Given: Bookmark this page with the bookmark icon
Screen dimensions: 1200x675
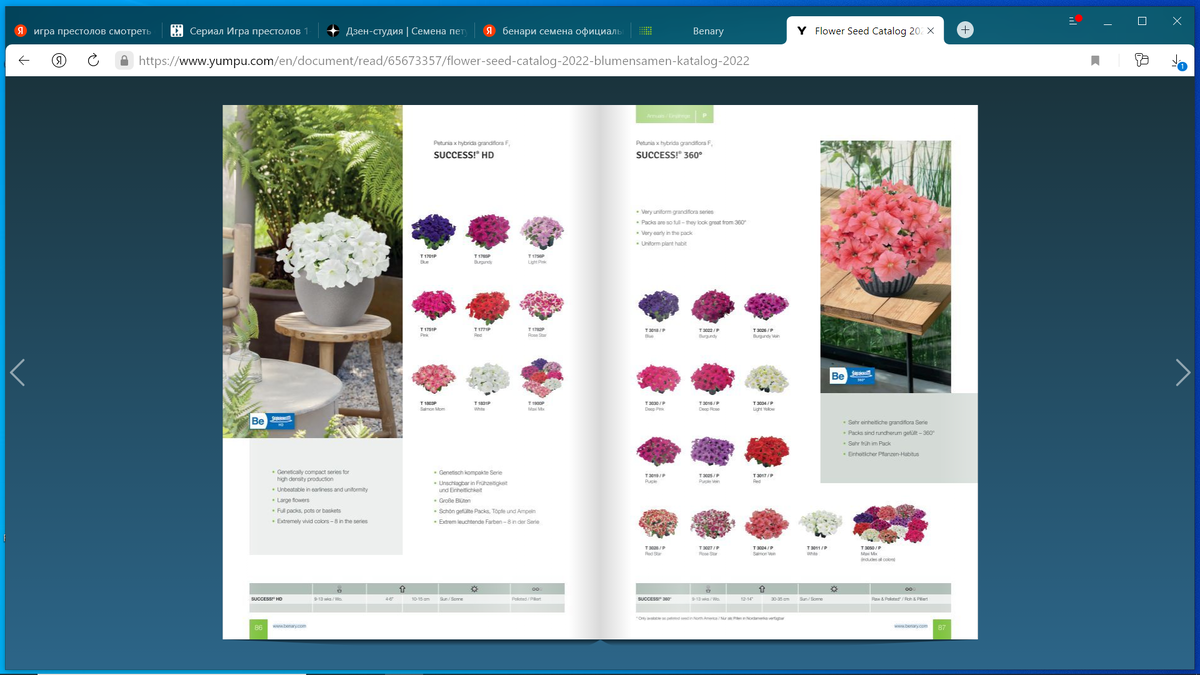Looking at the screenshot, I should tap(1095, 60).
